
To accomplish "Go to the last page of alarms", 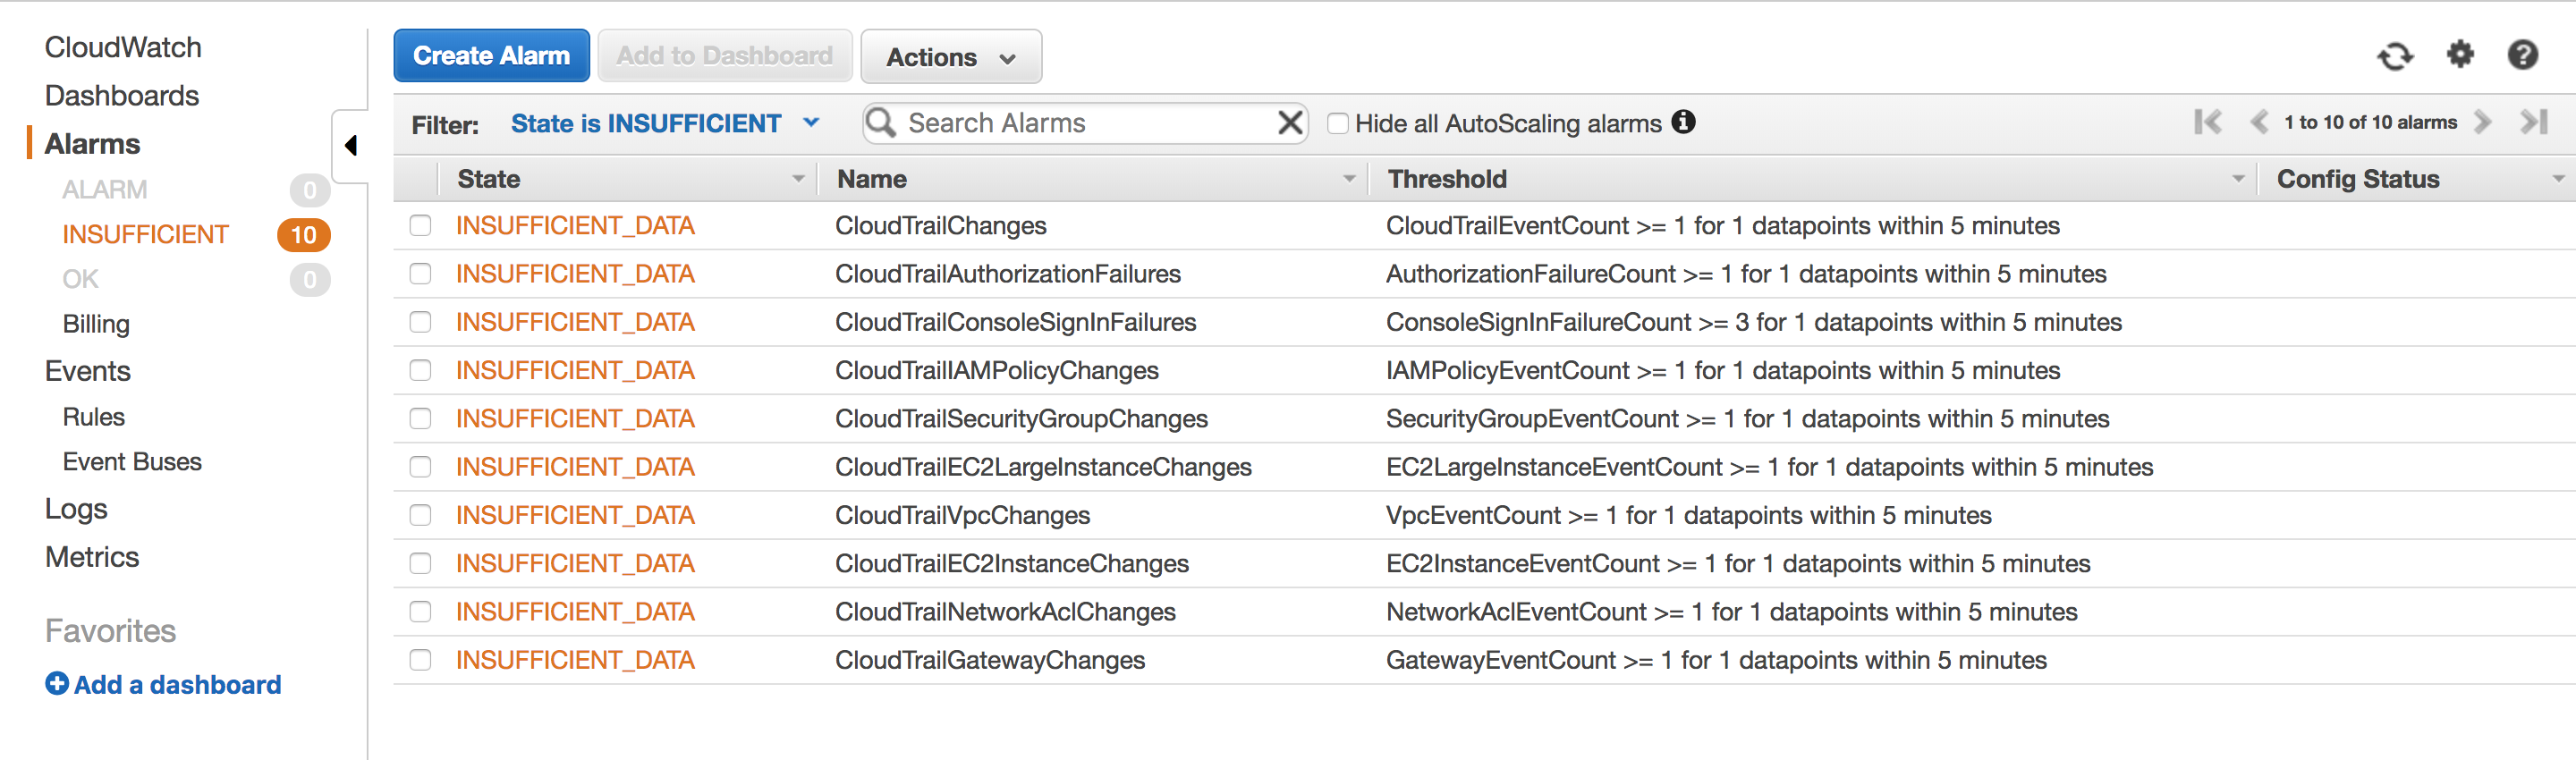I will click(2533, 122).
